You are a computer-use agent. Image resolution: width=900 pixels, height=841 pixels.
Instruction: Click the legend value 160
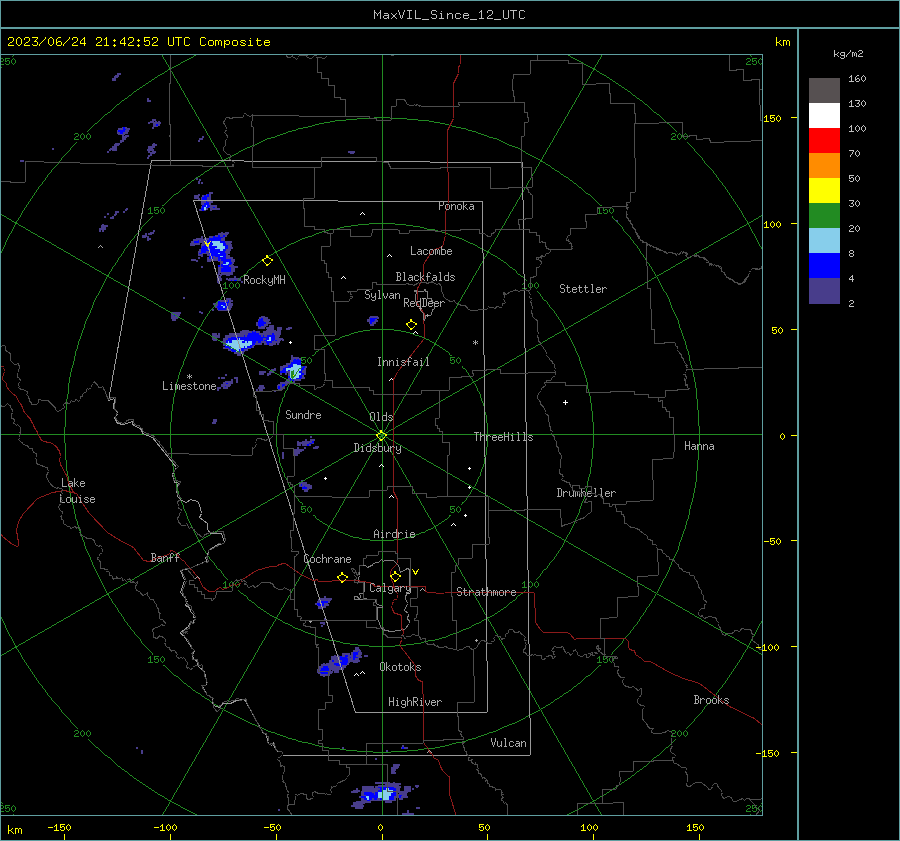click(857, 79)
